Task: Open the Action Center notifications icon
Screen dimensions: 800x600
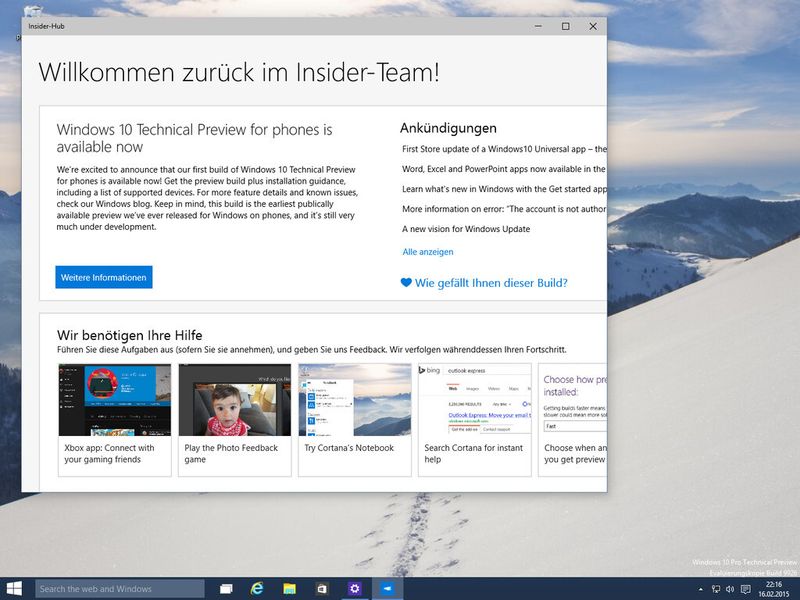Action: point(745,590)
